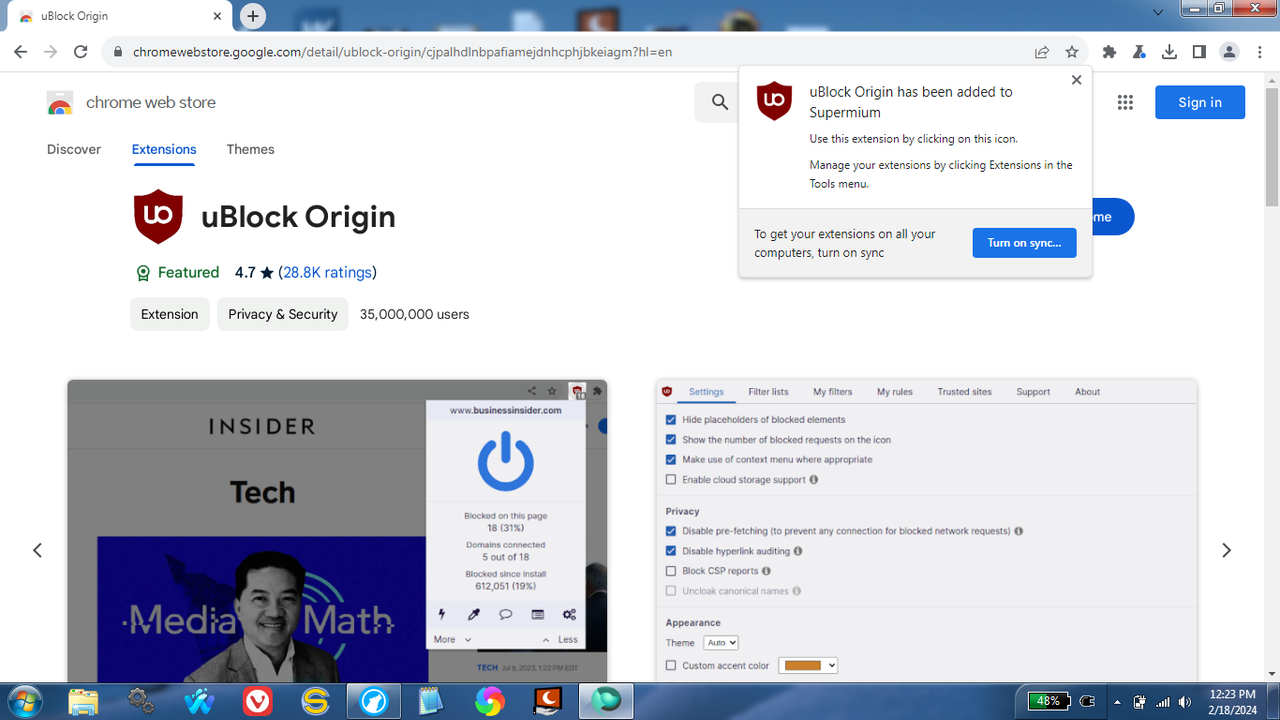Open the uBlock dashboard gears icon
The width and height of the screenshot is (1280, 720).
568,614
